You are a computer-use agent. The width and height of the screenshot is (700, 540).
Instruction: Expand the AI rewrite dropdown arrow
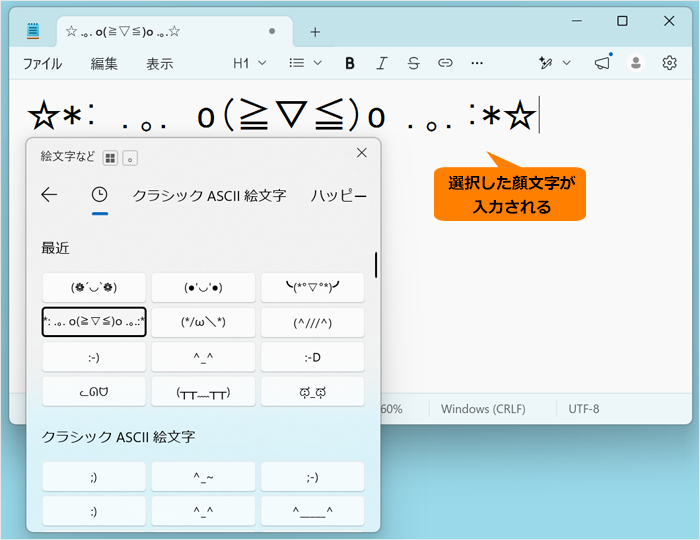coord(567,63)
